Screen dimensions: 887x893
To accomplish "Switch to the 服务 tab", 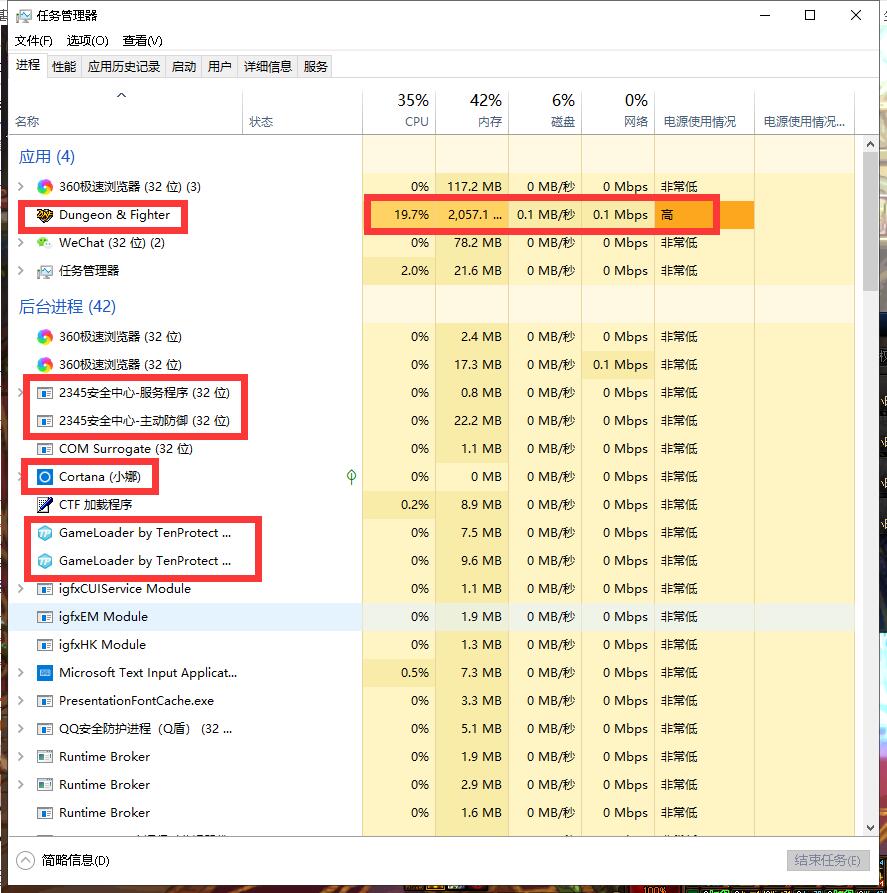I will [x=315, y=67].
